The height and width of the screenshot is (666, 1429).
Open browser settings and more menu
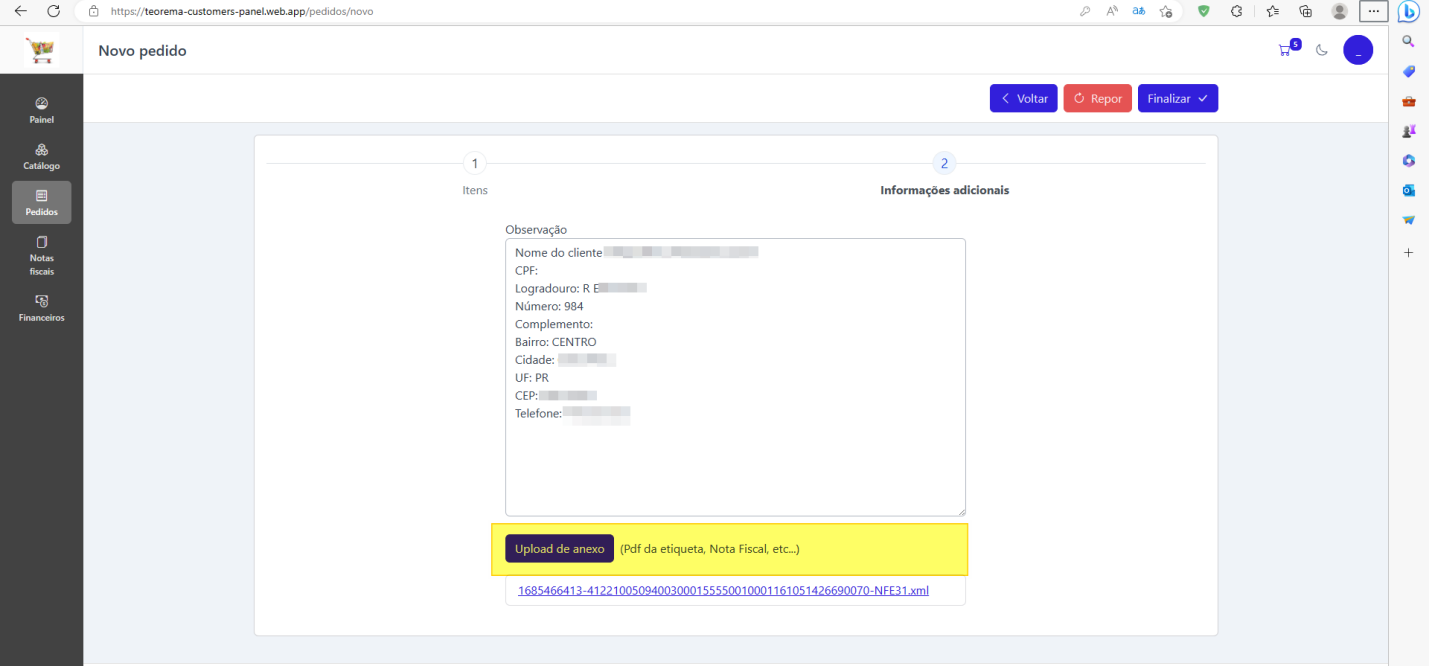(1374, 11)
